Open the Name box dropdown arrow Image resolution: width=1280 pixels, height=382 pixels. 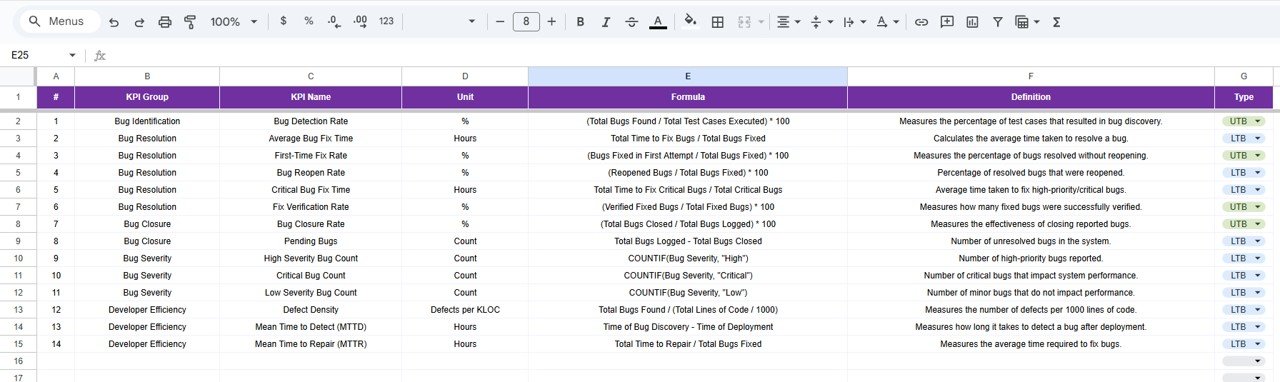[x=72, y=56]
